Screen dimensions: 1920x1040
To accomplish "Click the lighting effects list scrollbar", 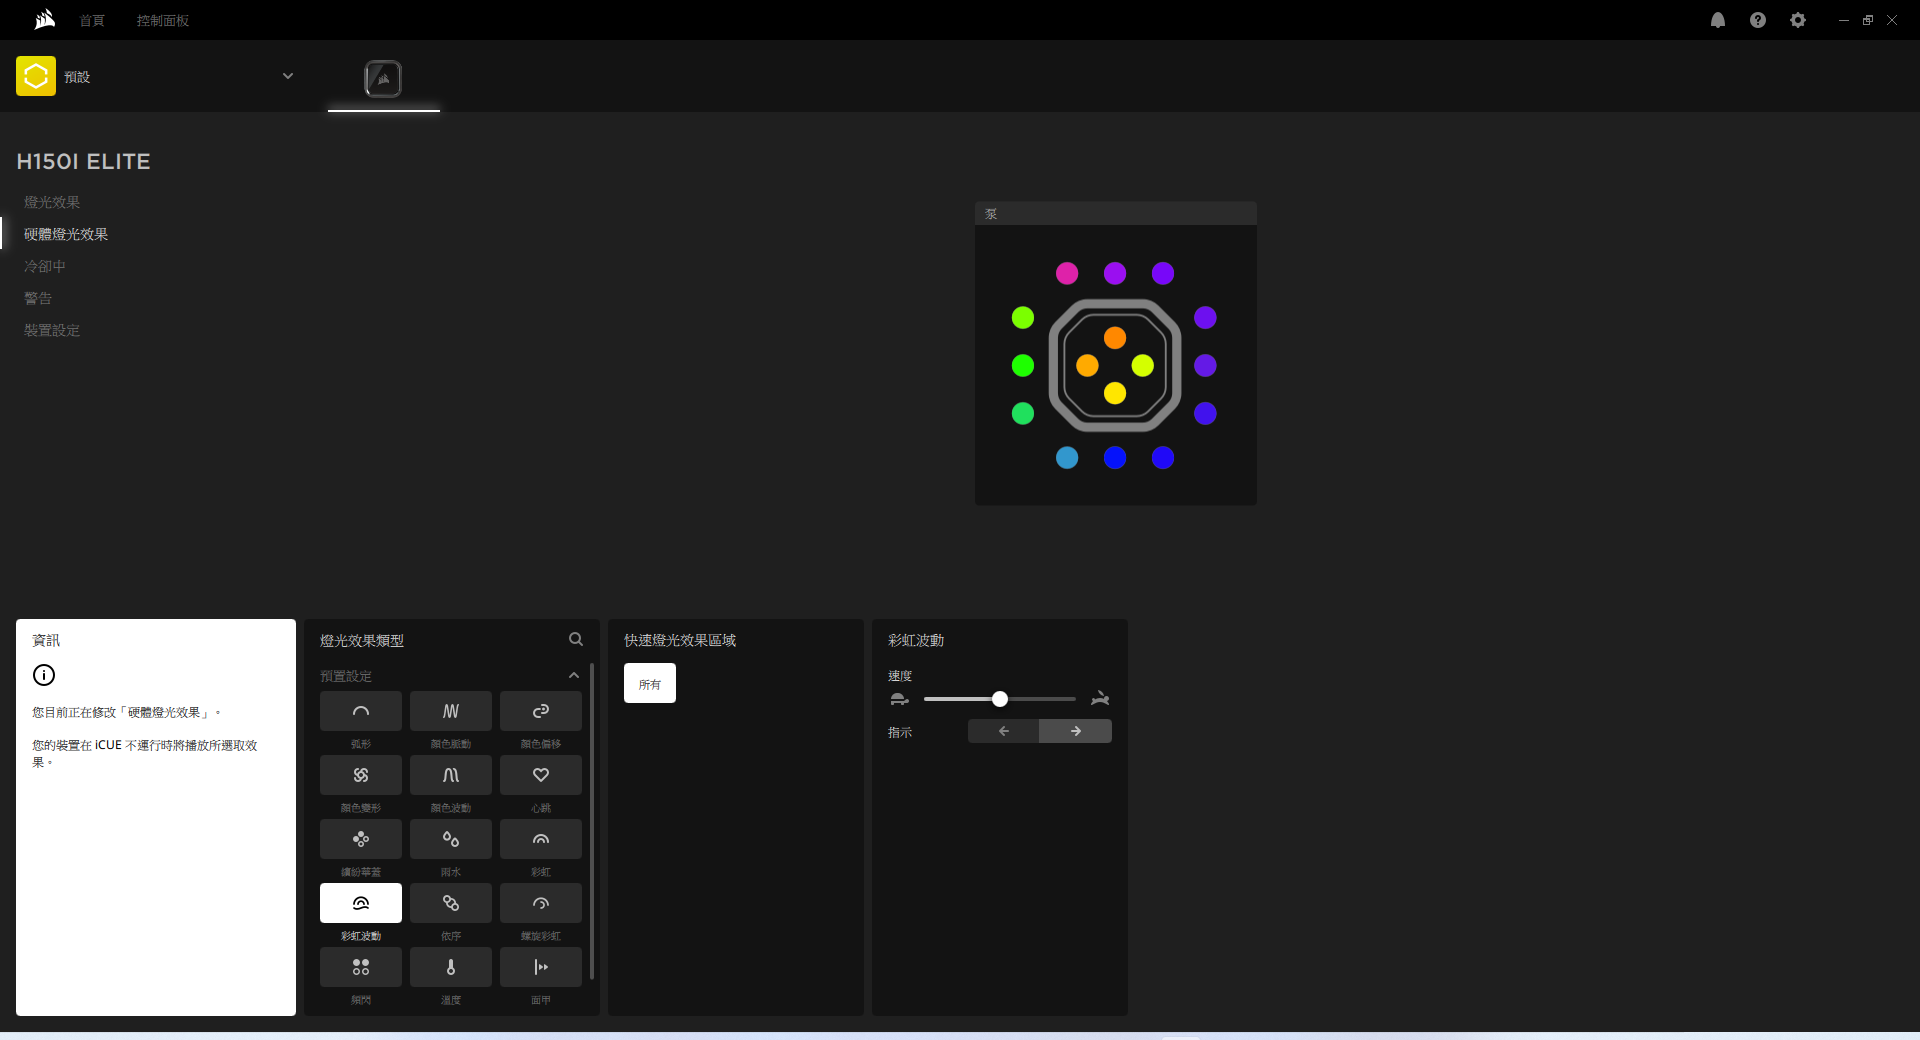I will 592,820.
